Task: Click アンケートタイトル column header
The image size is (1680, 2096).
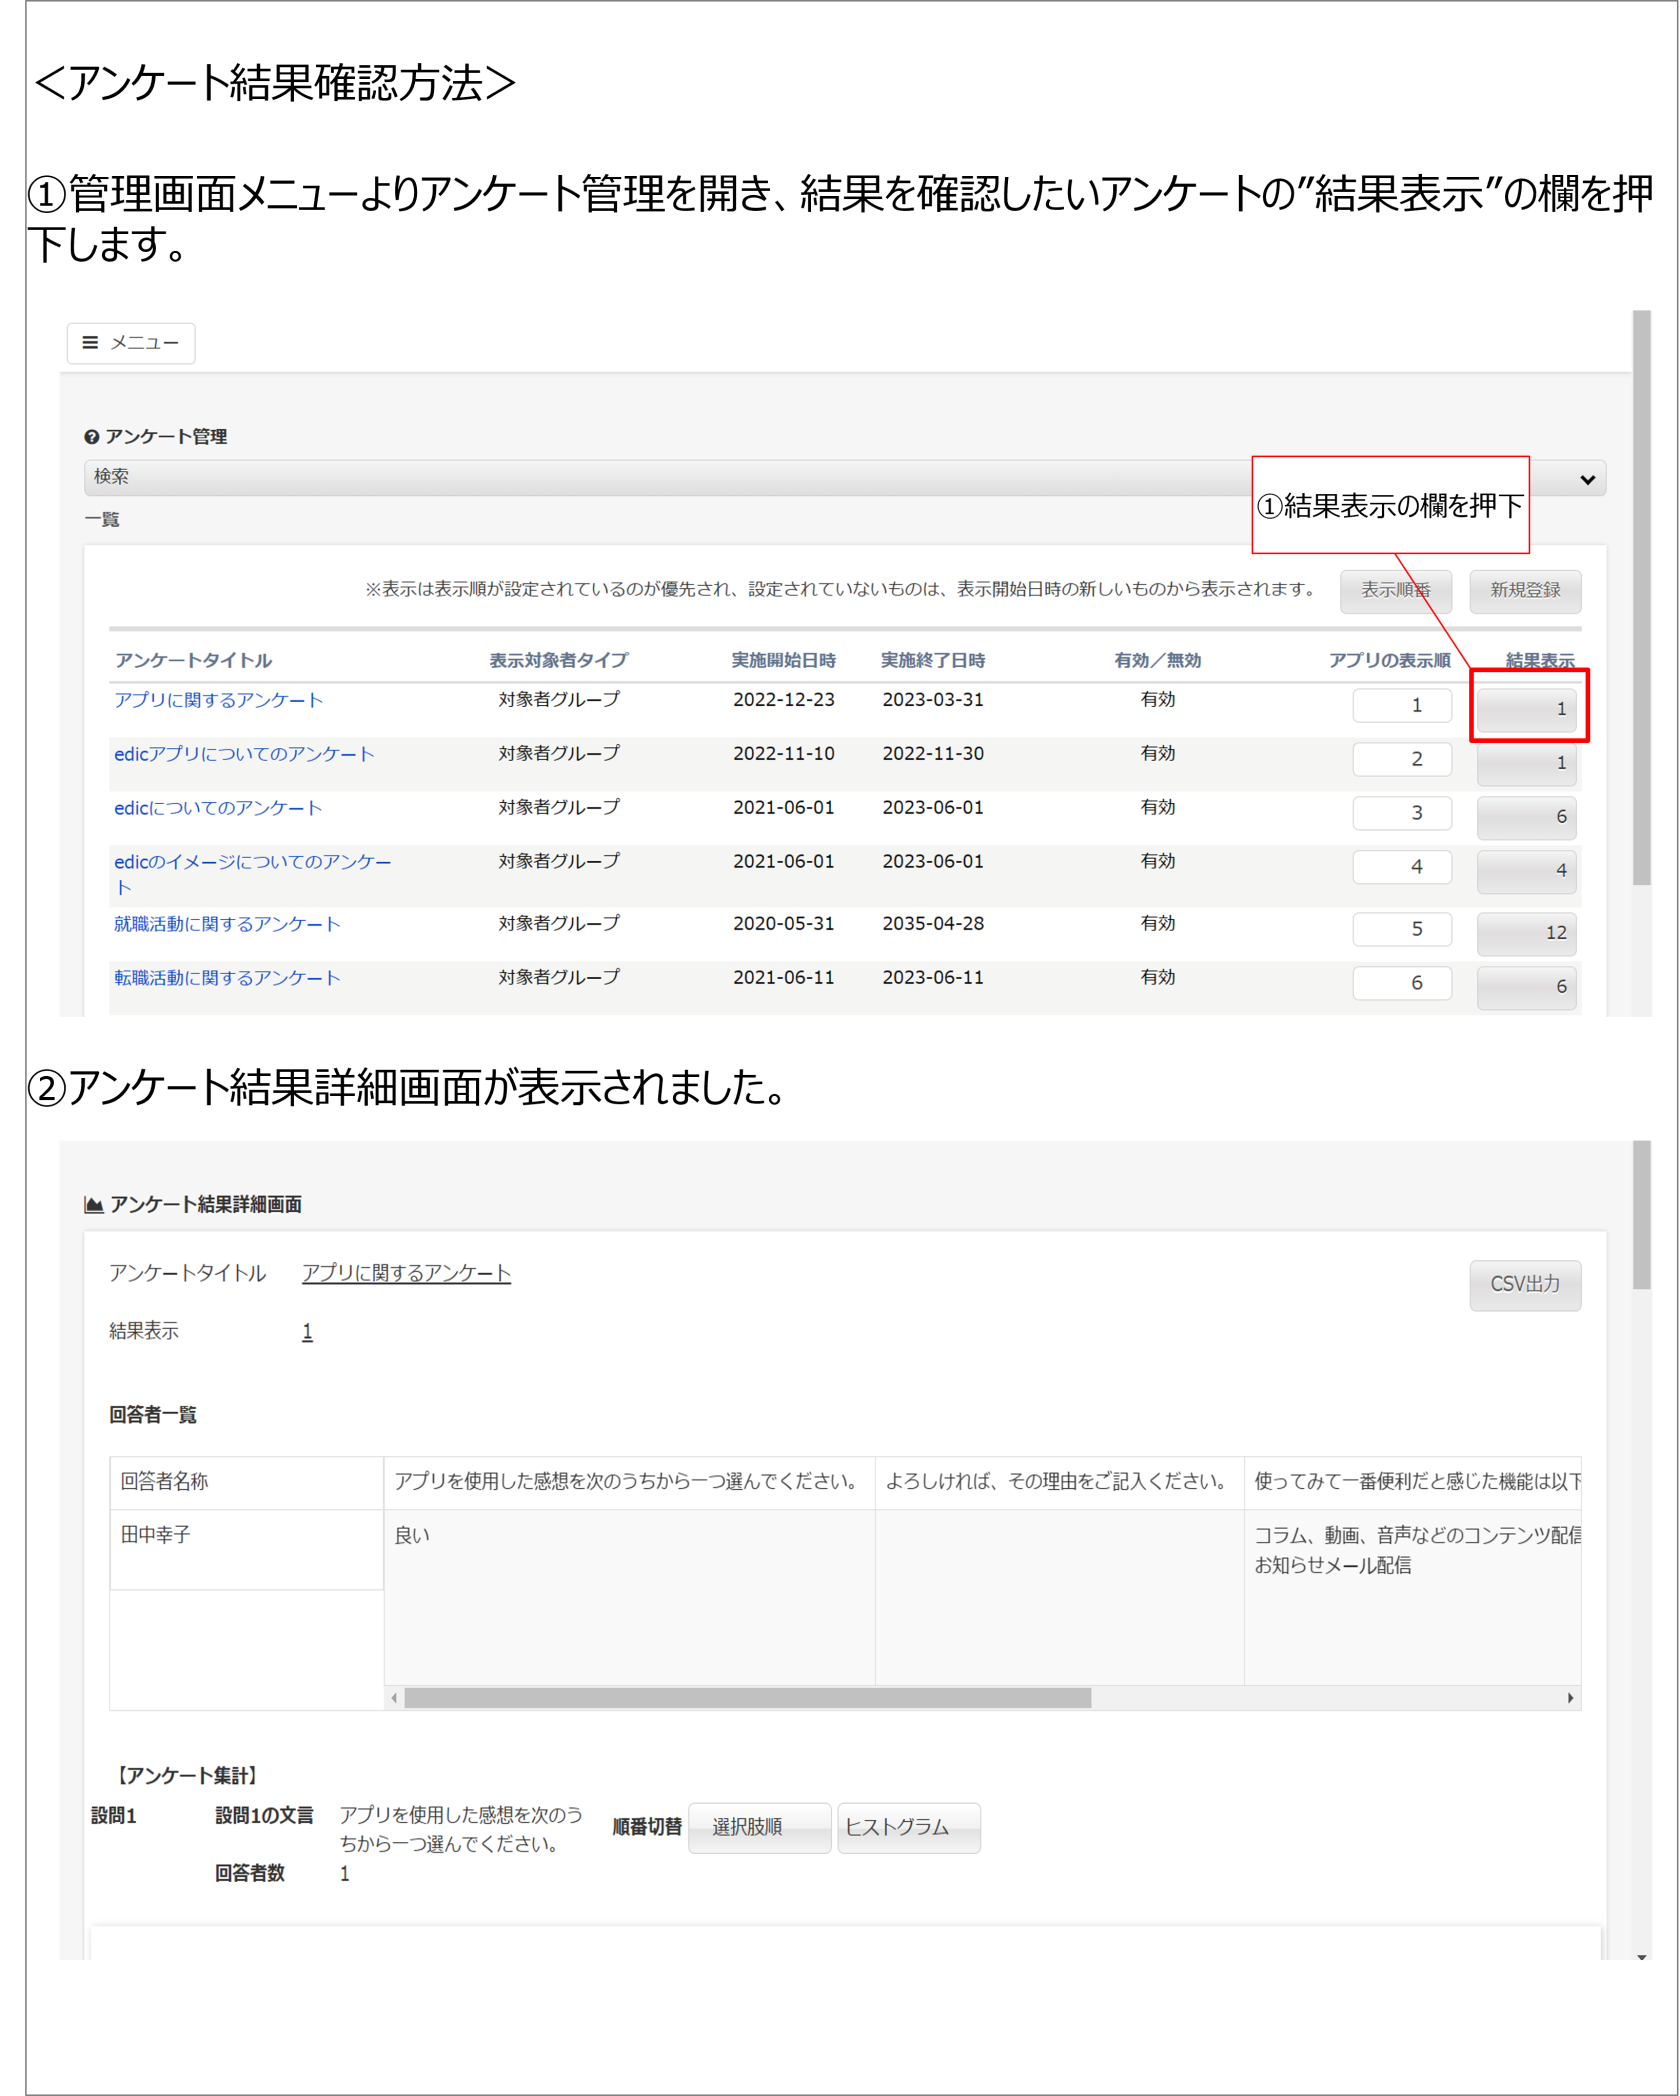Action: click(193, 660)
